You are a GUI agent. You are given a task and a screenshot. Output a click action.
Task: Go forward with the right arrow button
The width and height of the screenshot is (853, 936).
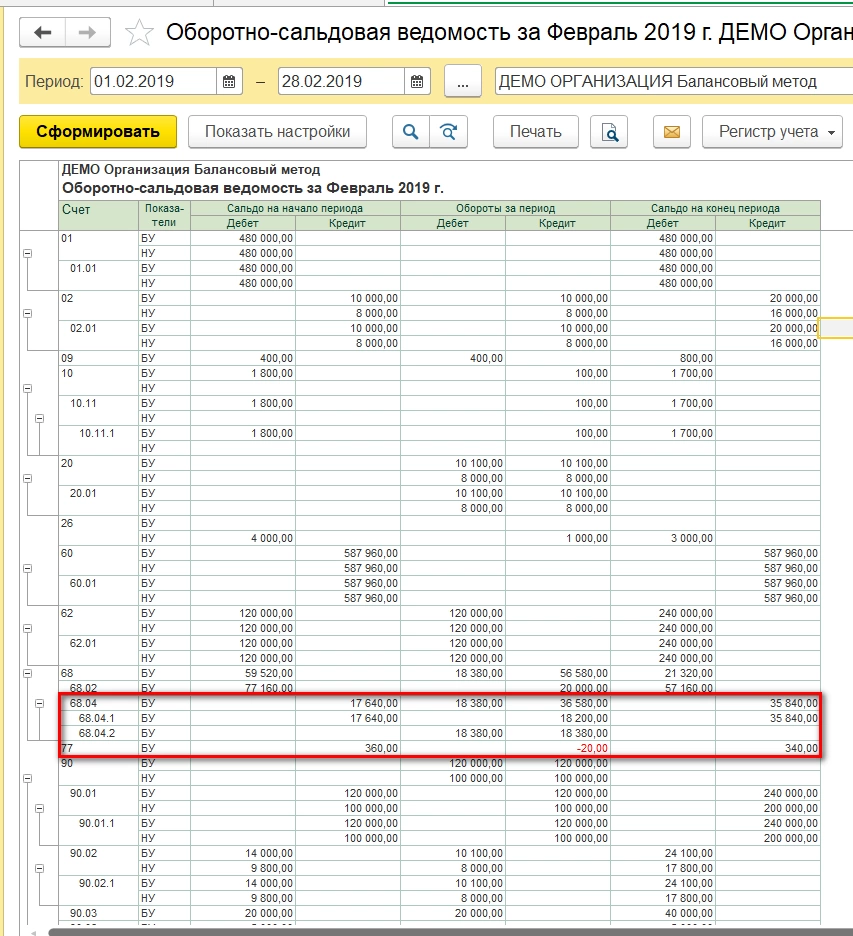tap(87, 32)
